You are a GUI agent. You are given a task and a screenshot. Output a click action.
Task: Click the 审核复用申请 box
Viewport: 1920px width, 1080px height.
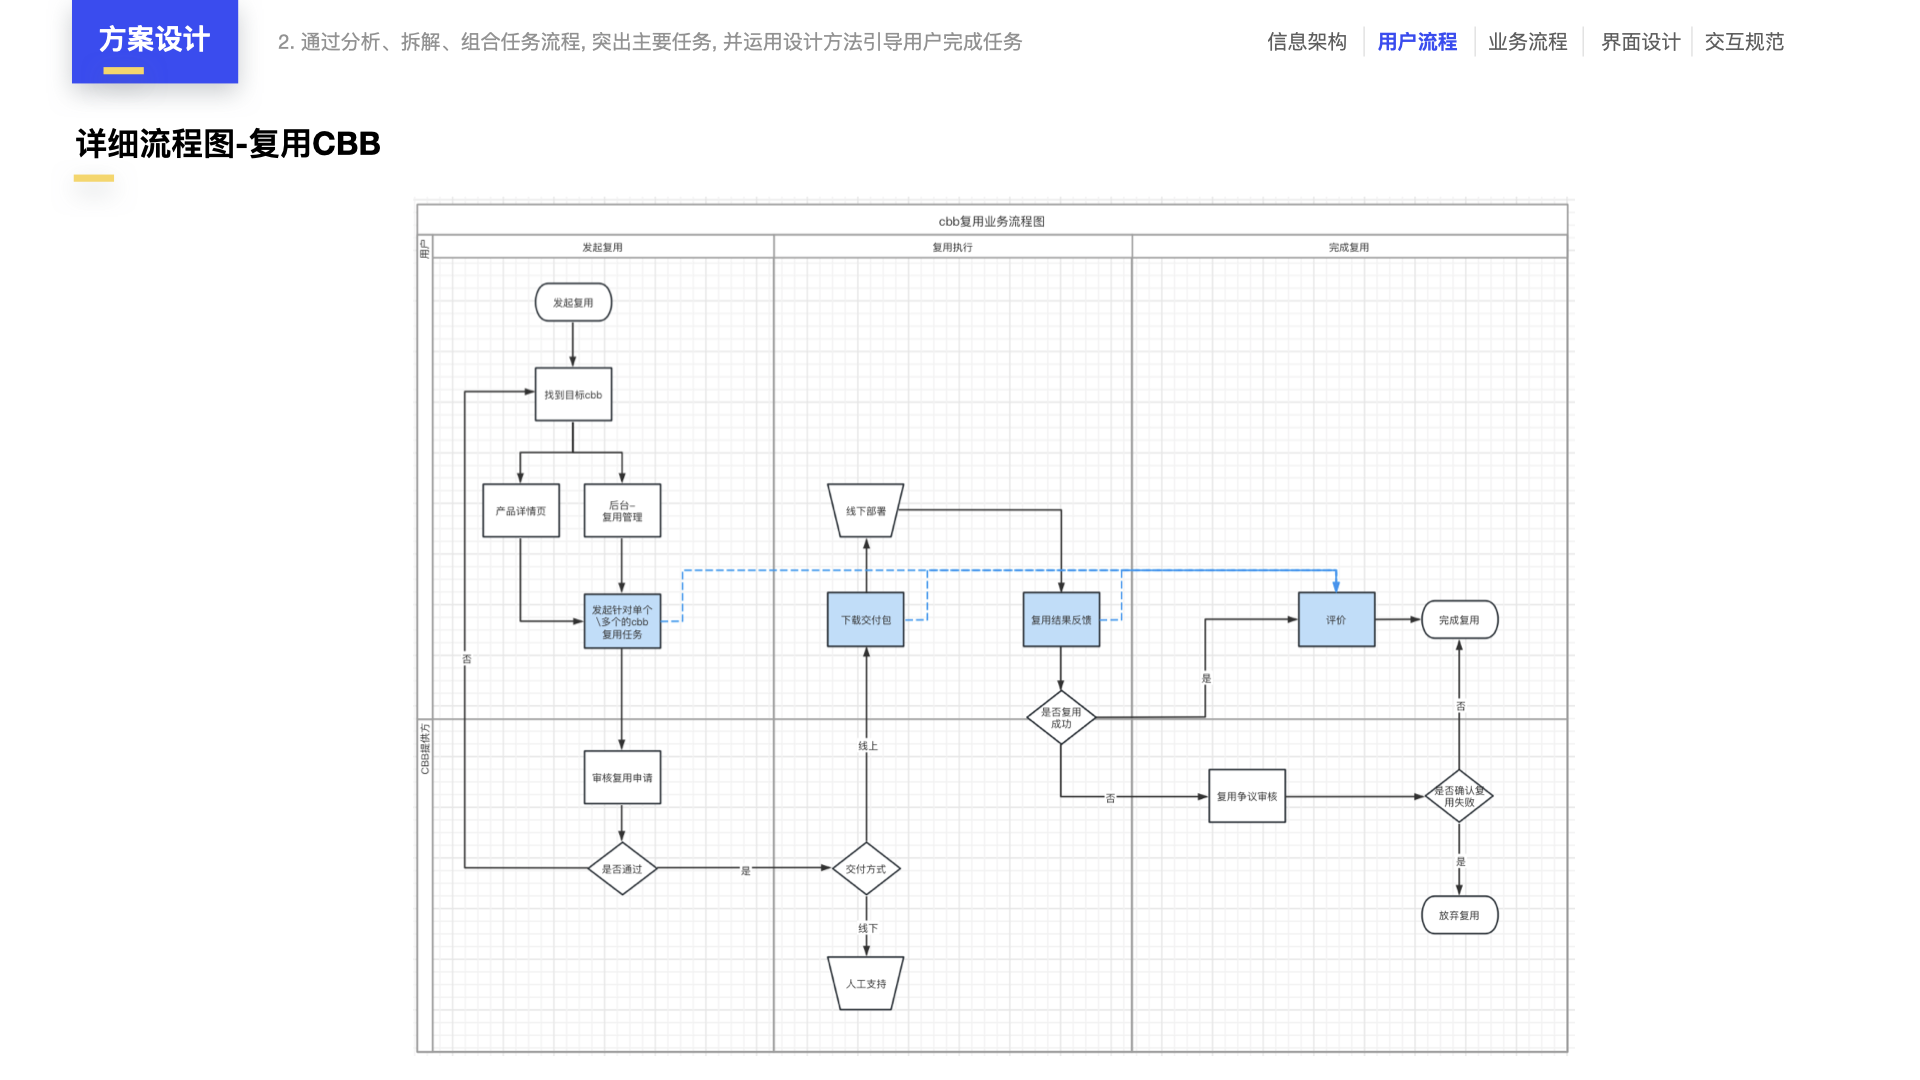(622, 777)
